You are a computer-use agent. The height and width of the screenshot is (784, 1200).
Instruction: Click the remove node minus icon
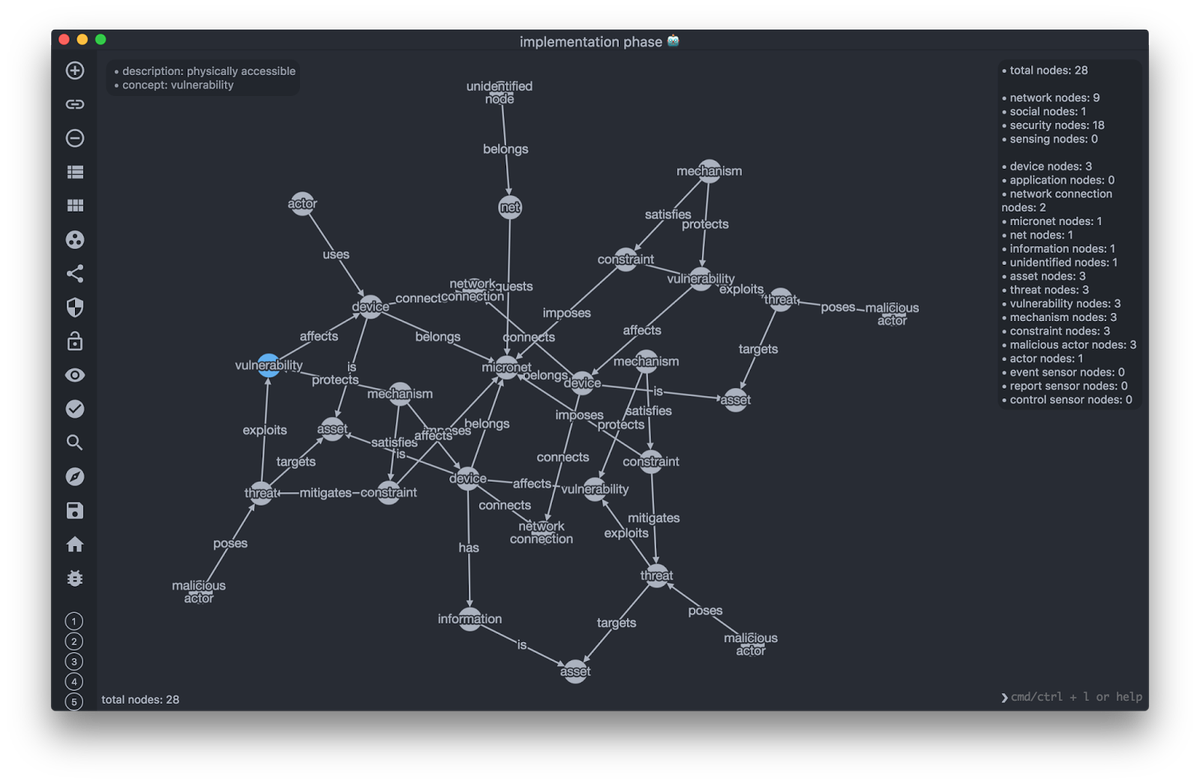(x=75, y=138)
